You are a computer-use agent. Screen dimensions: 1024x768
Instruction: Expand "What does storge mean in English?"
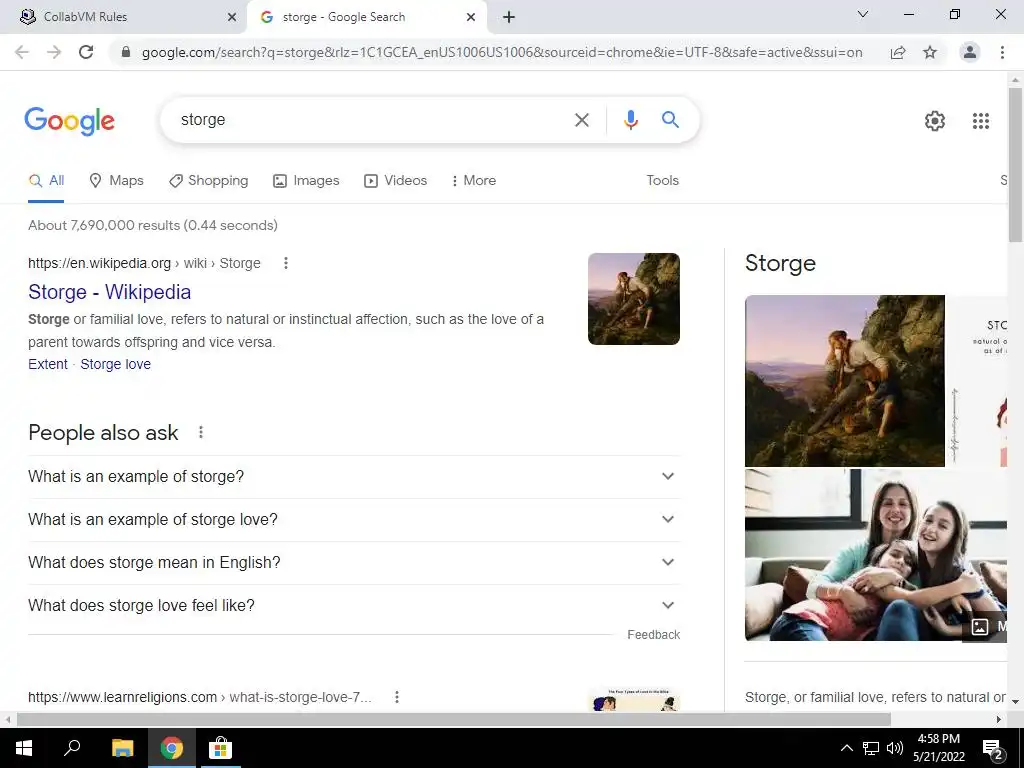[x=354, y=563]
